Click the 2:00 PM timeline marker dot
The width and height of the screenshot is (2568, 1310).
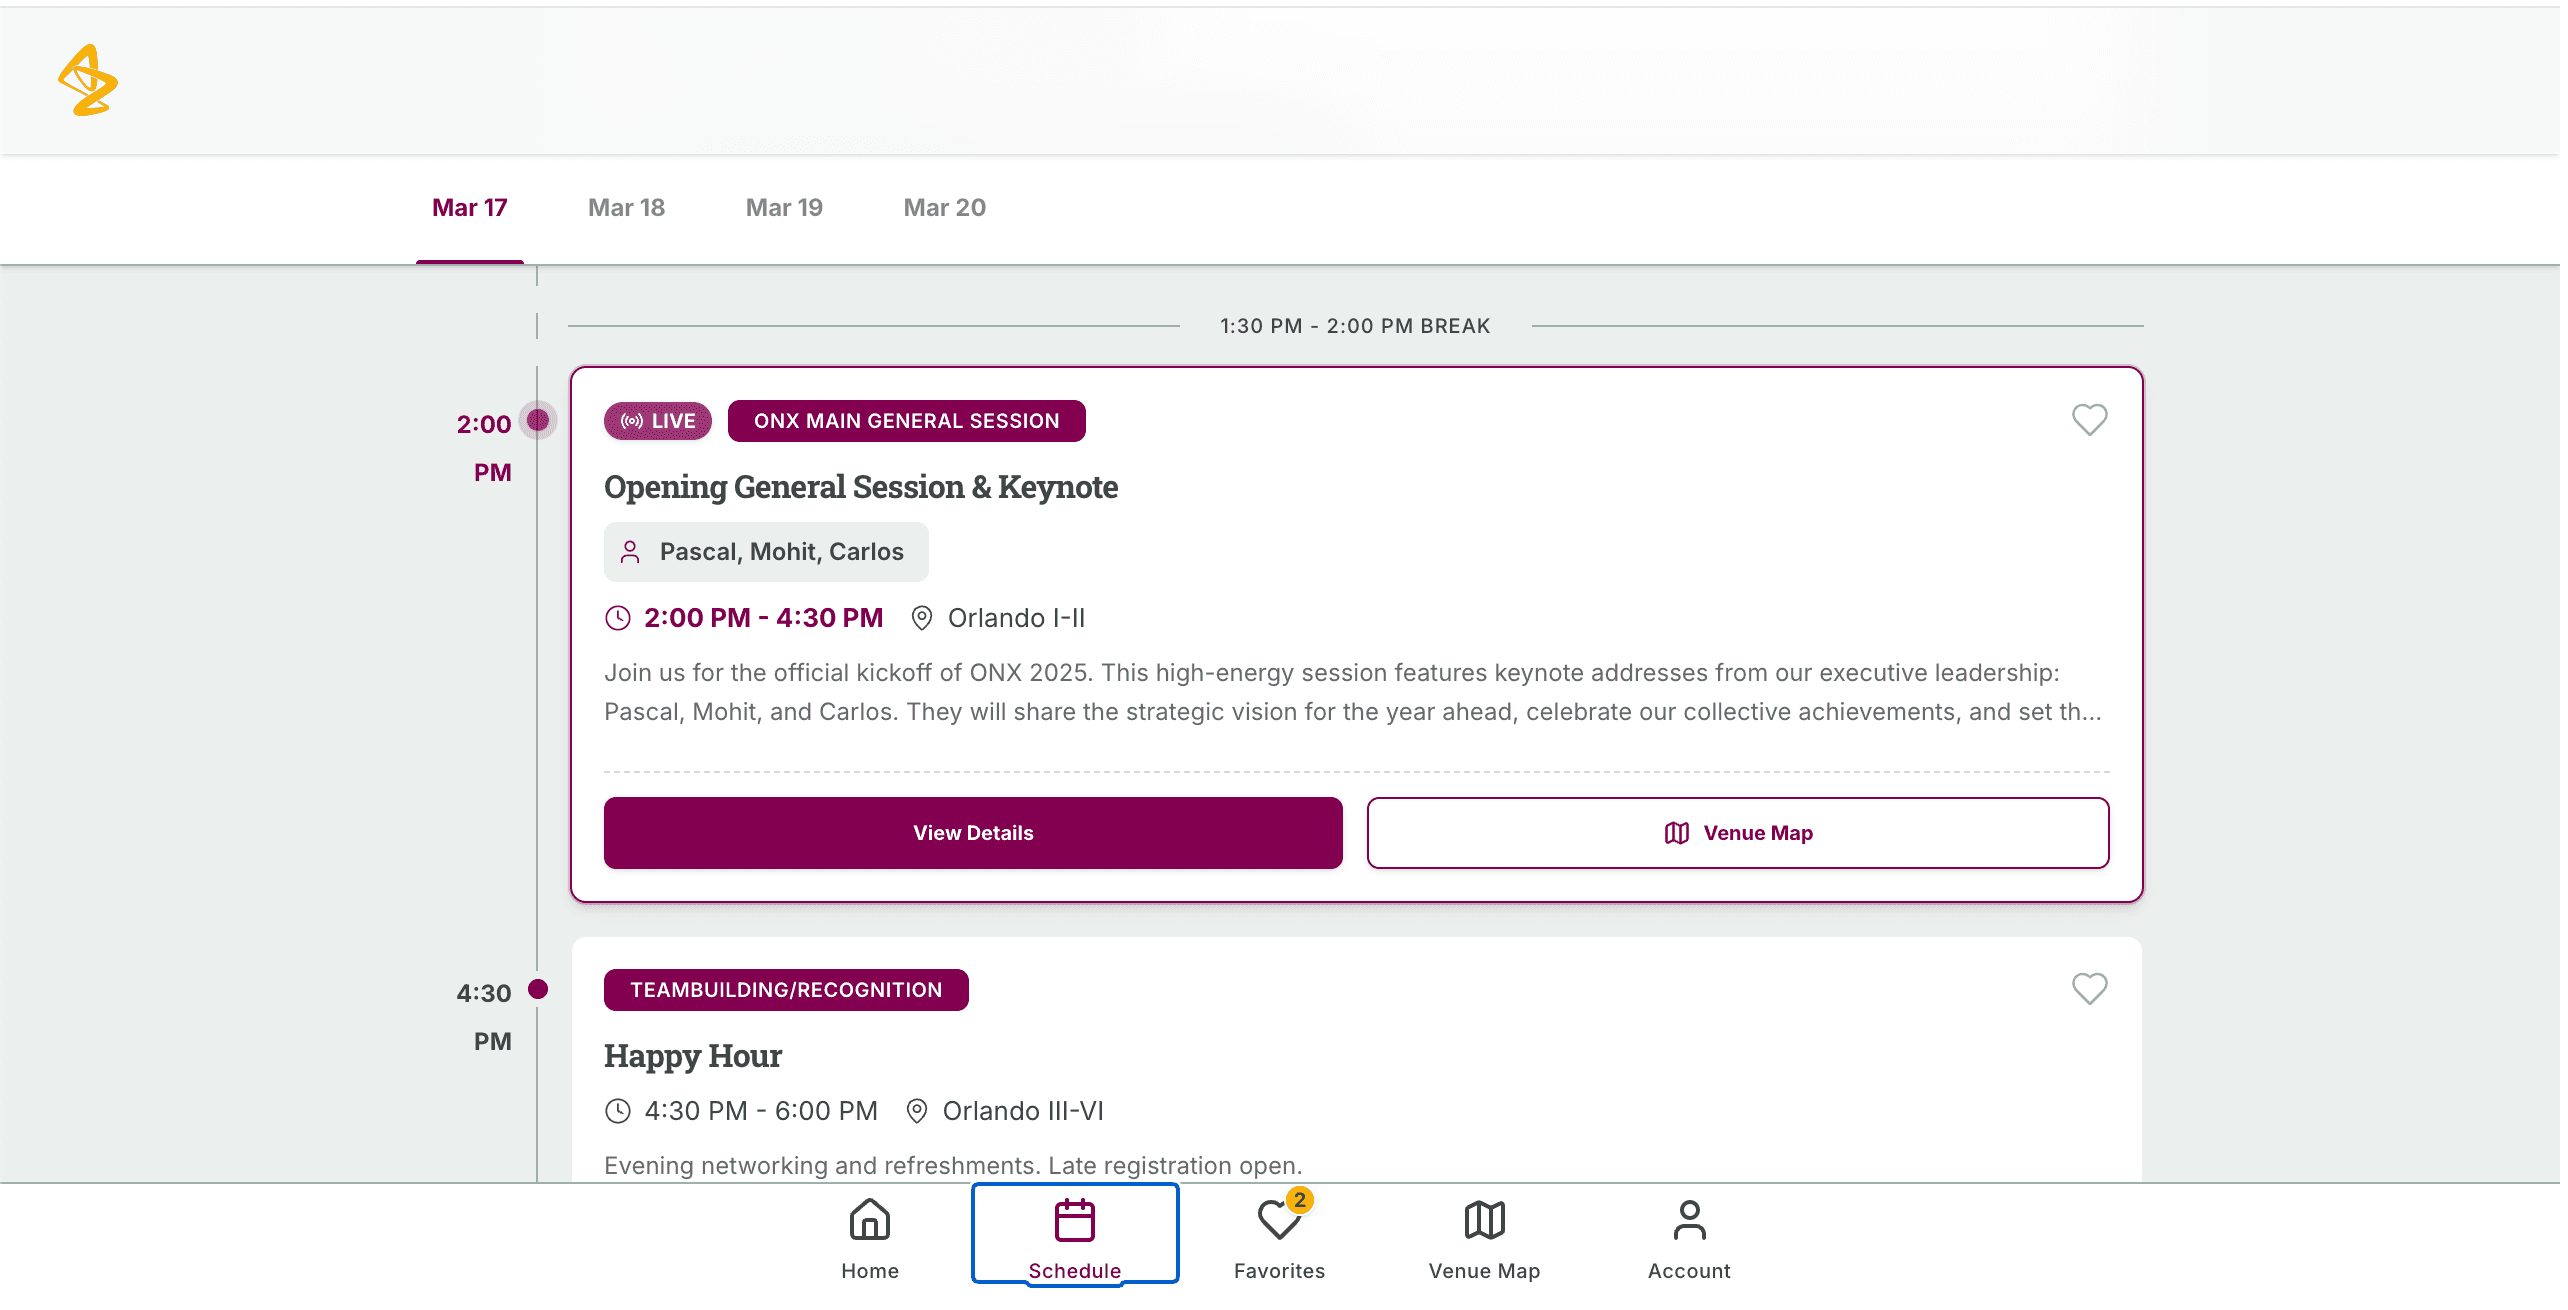click(x=538, y=421)
